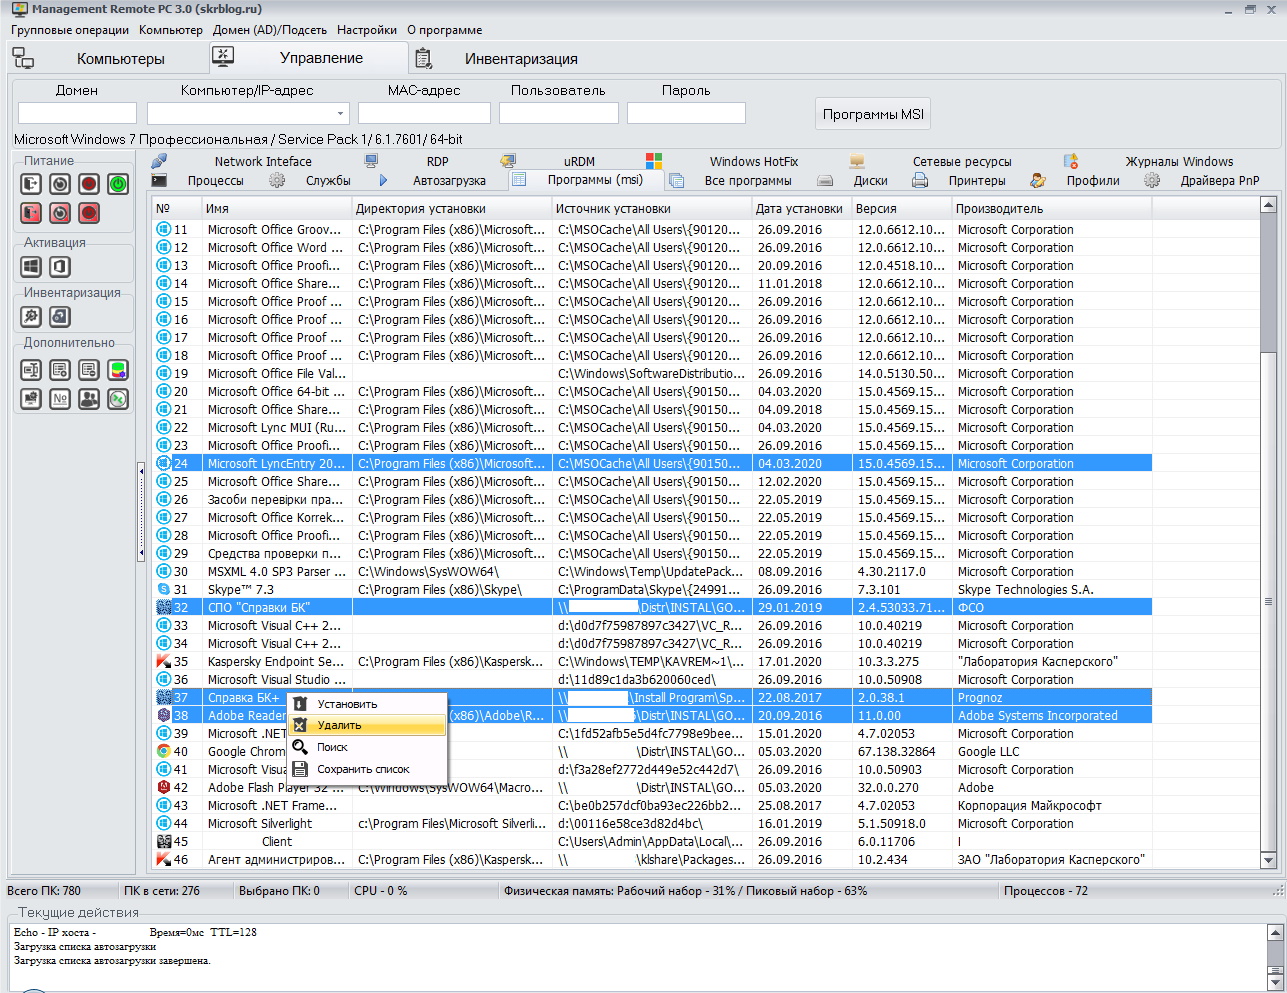Image resolution: width=1287 pixels, height=993 pixels.
Task: Select the Kaspersky Endpoint Se... row
Action: tap(653, 662)
